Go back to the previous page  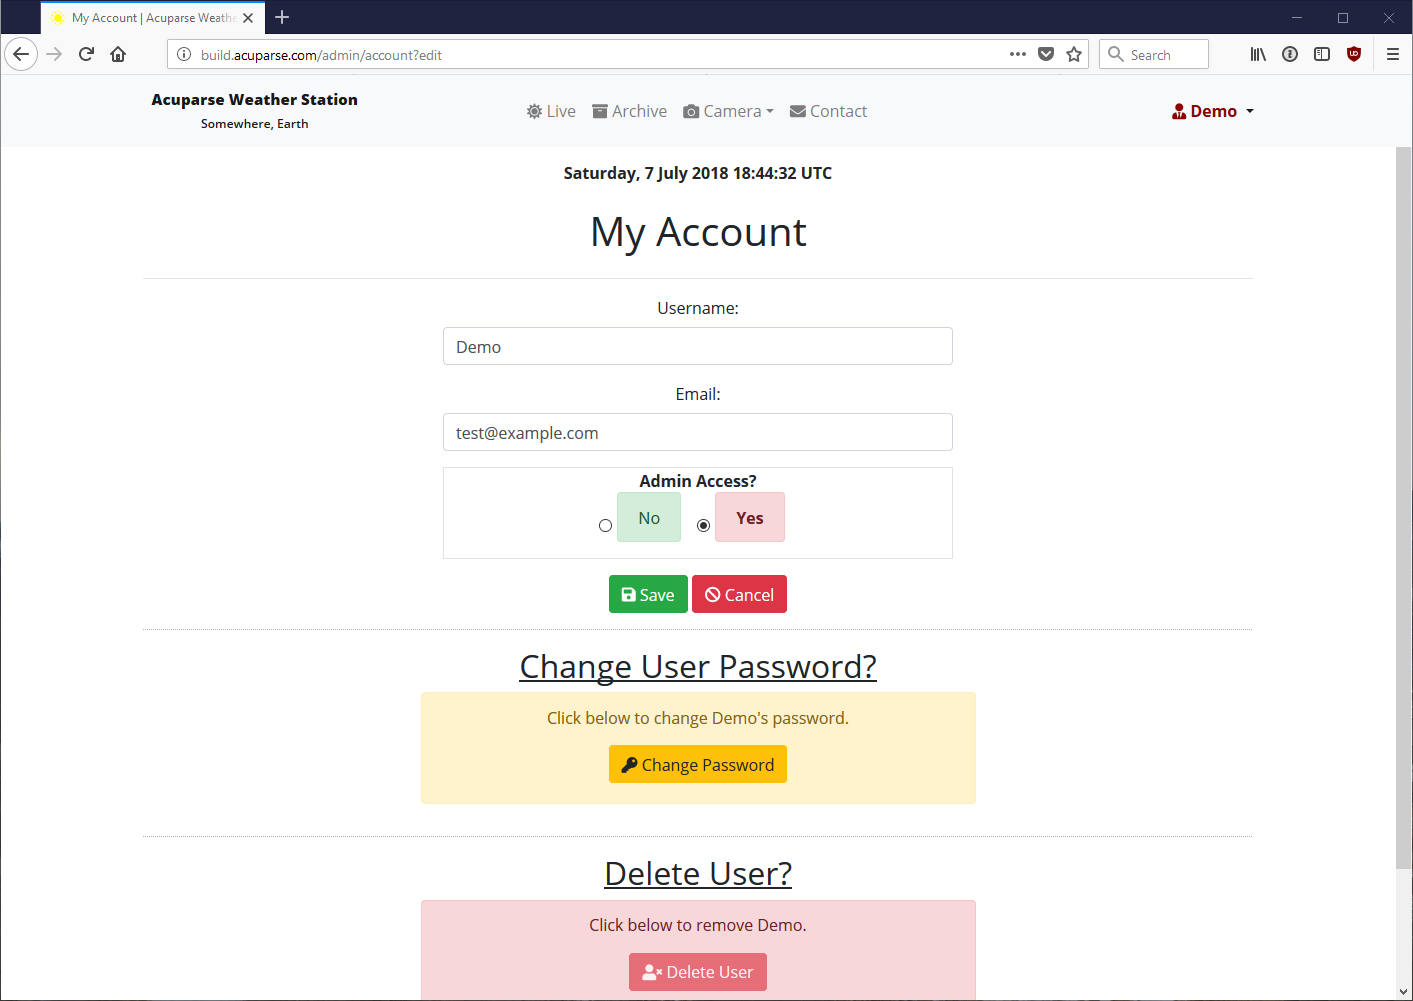coord(21,54)
